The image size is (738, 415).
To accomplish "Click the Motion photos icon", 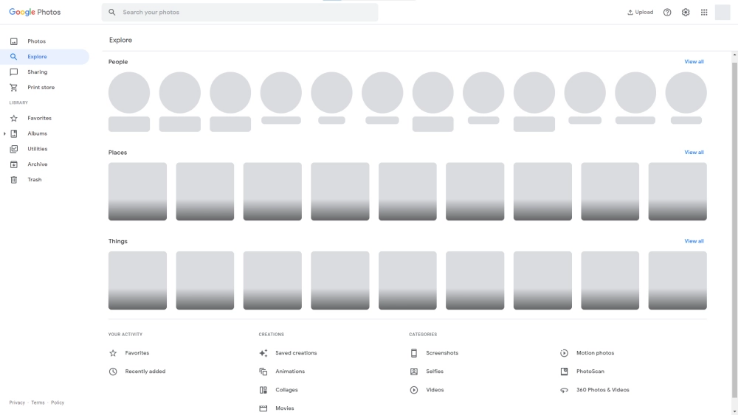I will (564, 353).
